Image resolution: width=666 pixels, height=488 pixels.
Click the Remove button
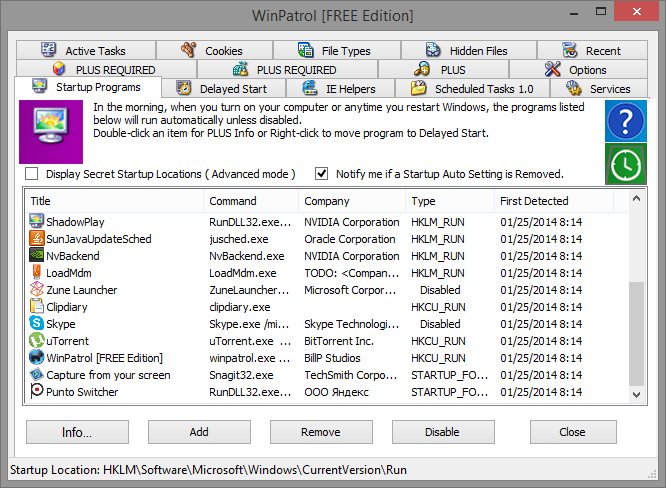click(x=321, y=432)
